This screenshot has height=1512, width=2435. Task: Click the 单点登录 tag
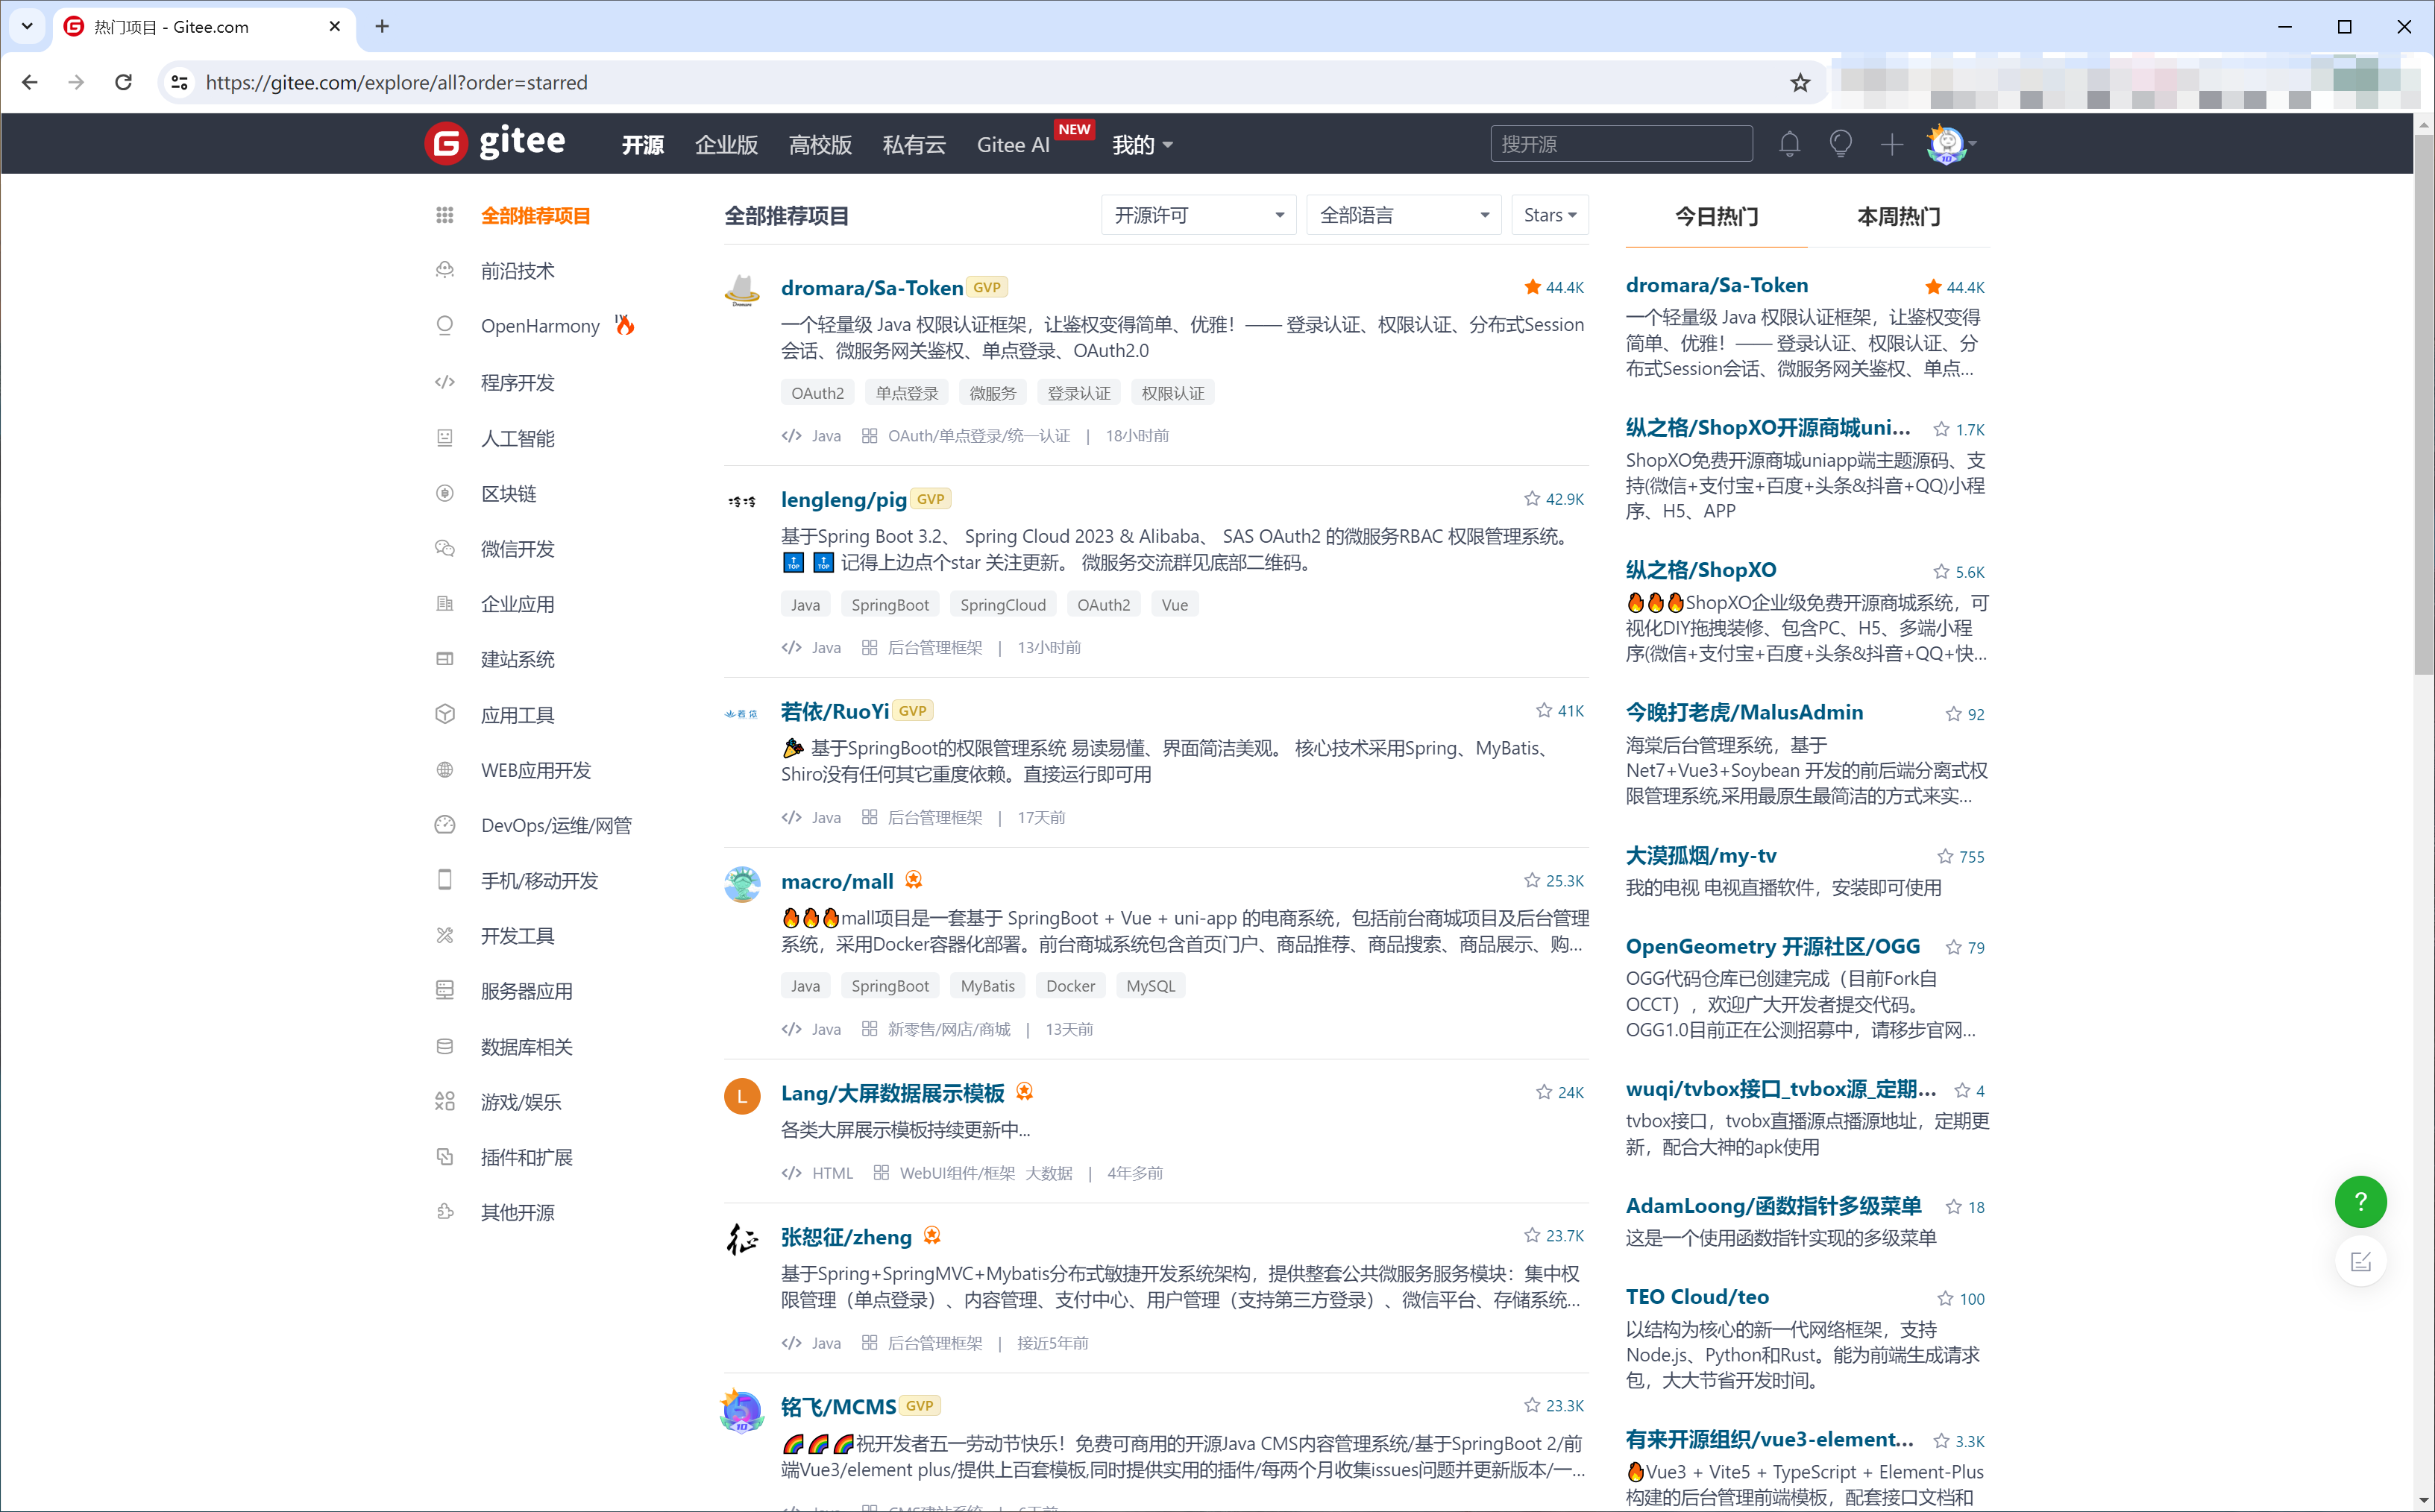pos(906,393)
